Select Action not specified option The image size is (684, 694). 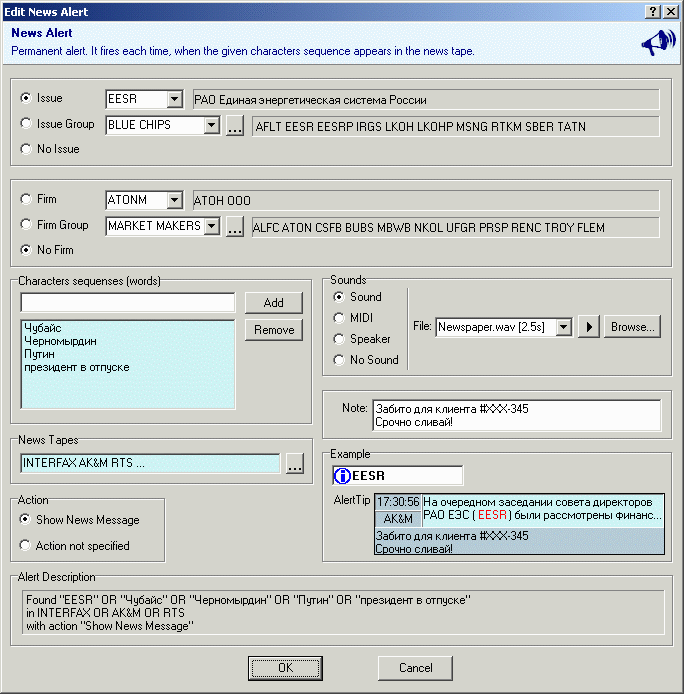click(25, 545)
